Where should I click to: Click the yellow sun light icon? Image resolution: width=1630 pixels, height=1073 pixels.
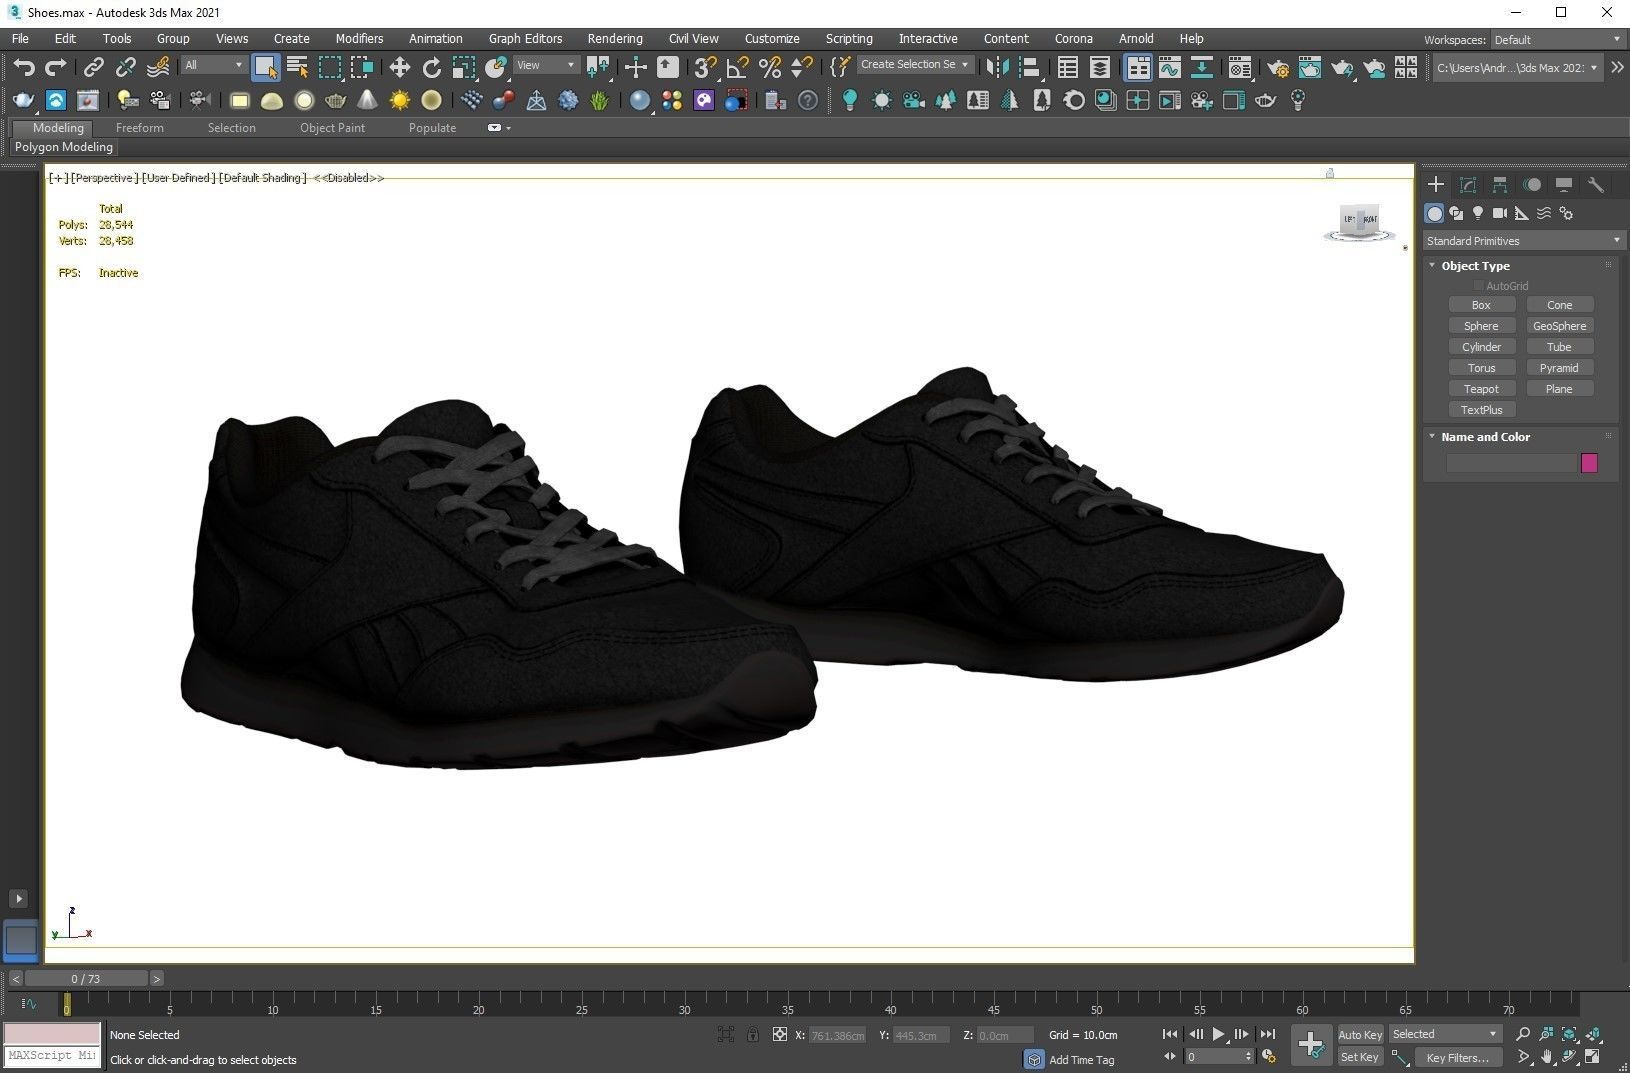(399, 100)
